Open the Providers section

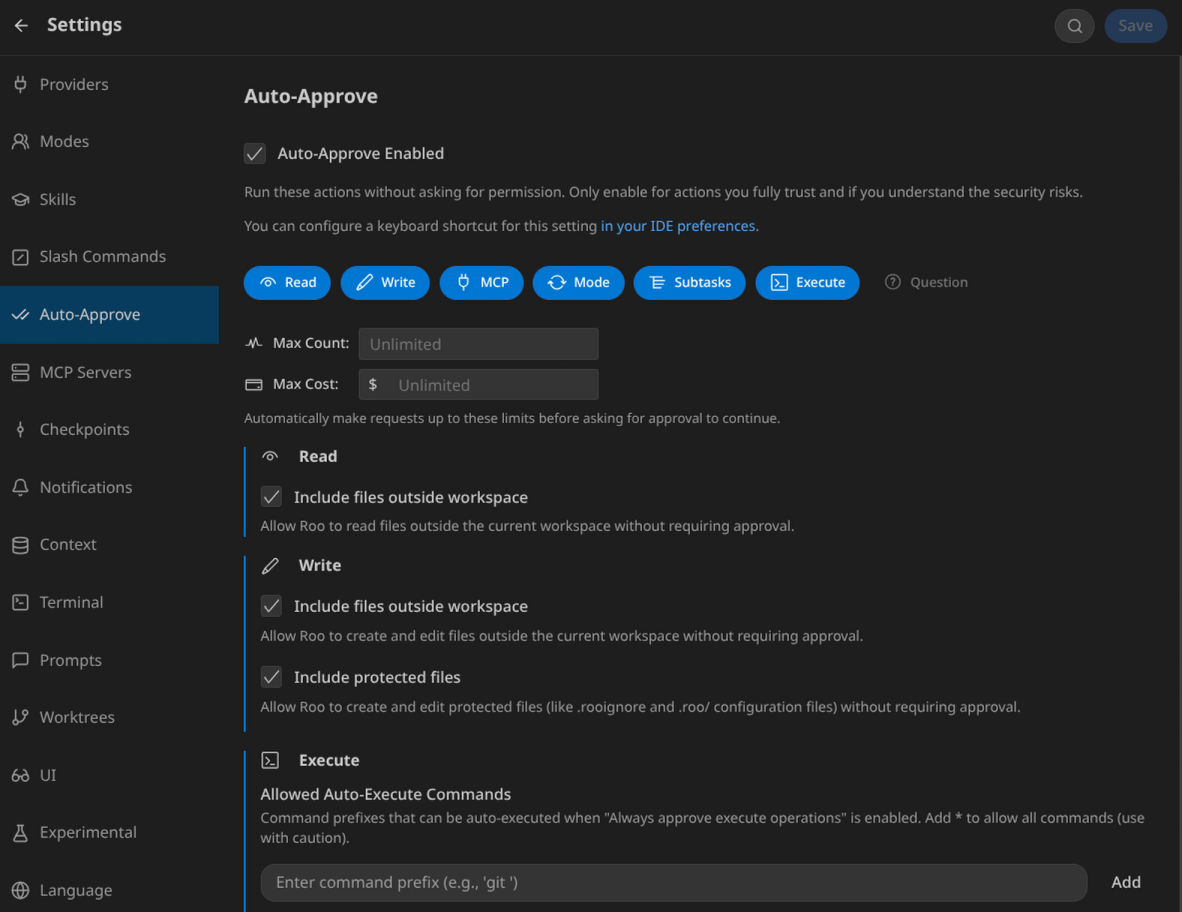tap(109, 84)
